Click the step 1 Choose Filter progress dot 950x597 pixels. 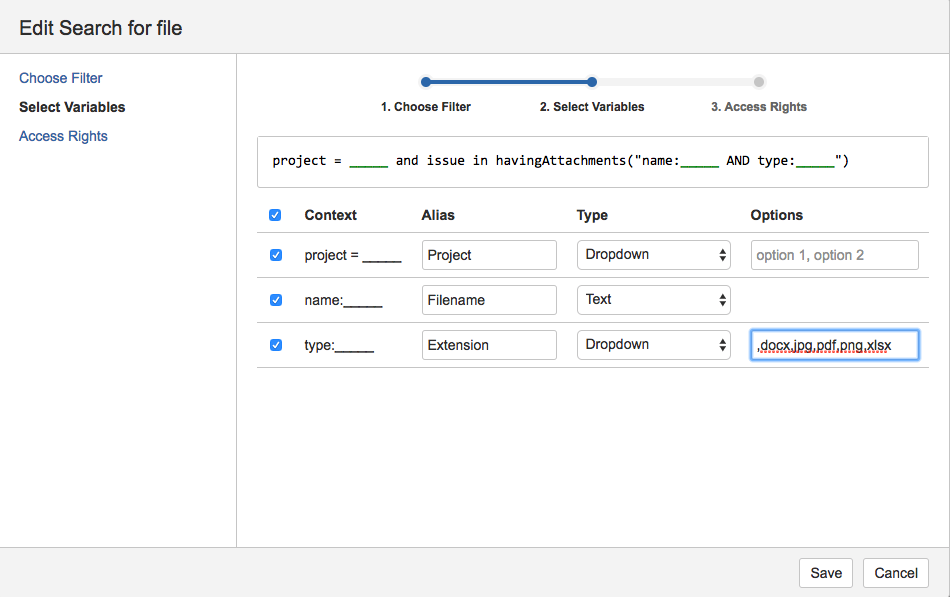tap(425, 82)
